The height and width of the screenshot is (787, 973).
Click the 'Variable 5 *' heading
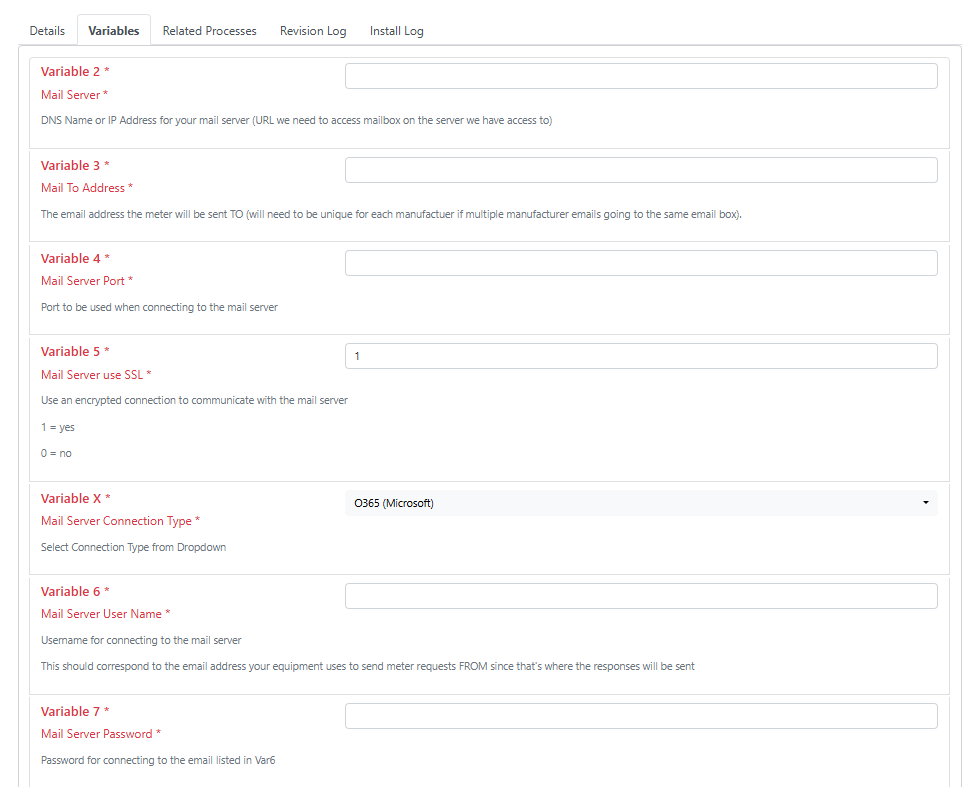(75, 352)
